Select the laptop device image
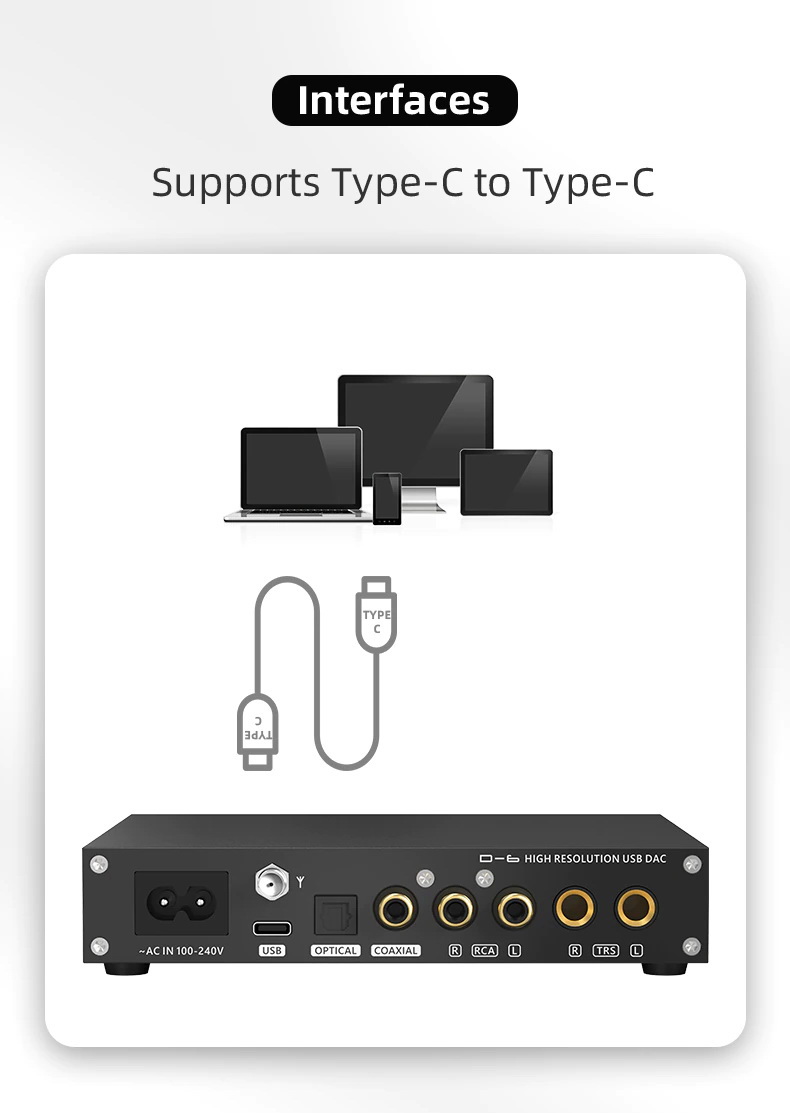This screenshot has height=1113, width=790. coord(298,473)
